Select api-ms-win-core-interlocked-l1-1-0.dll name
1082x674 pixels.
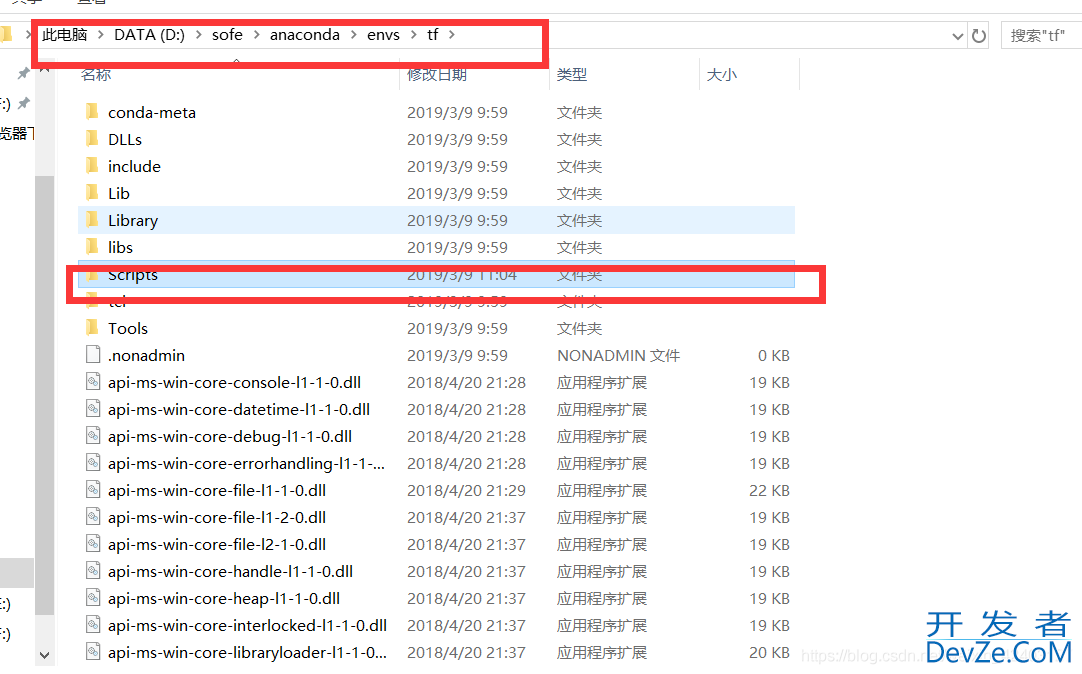click(x=247, y=625)
